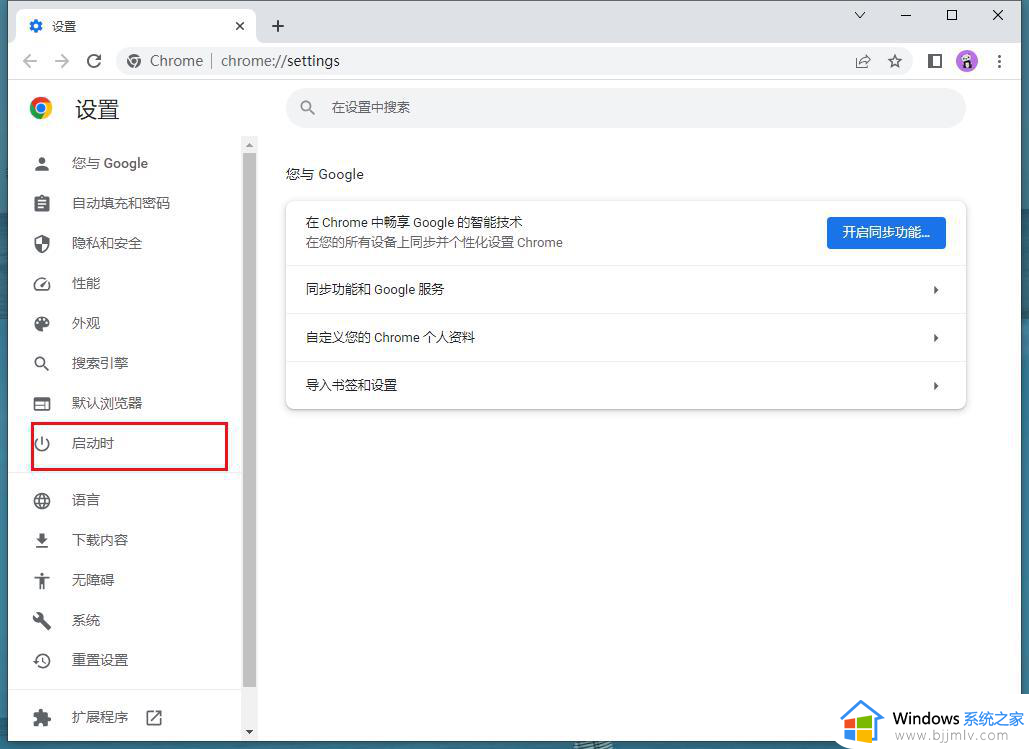Click the download icon for 下载内容
Image resolution: width=1029 pixels, height=749 pixels.
pyautogui.click(x=42, y=541)
